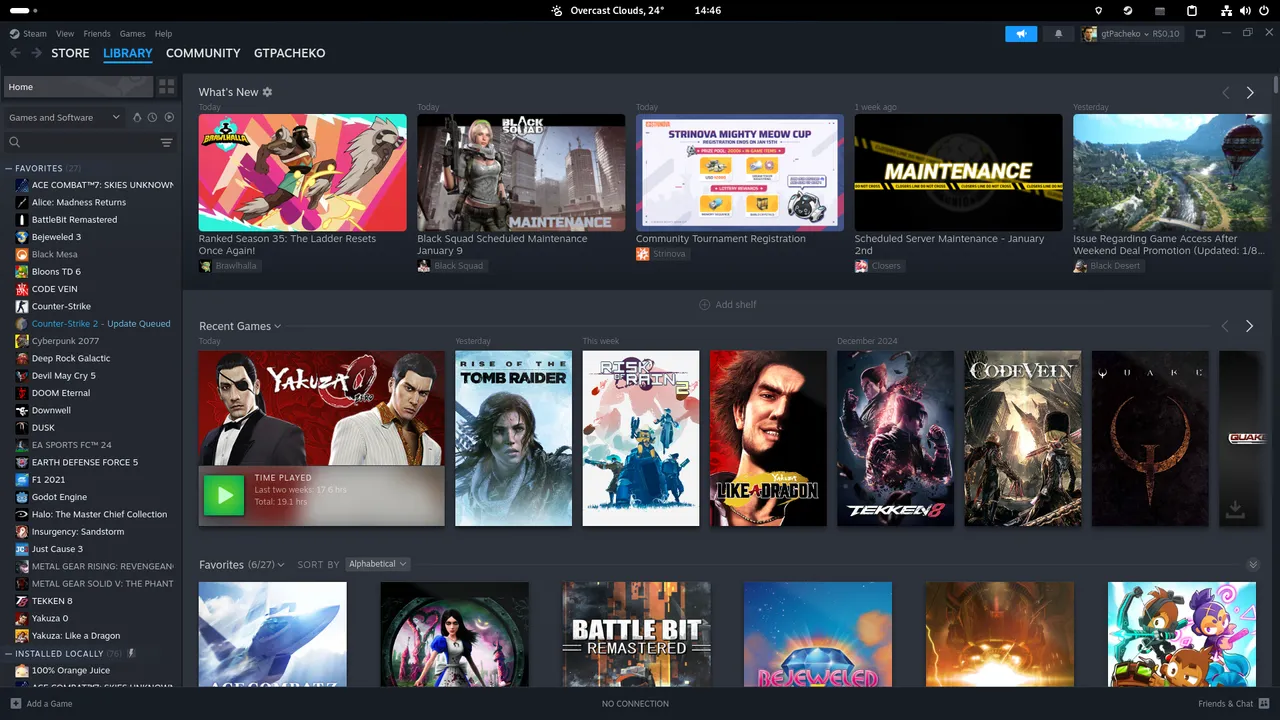Image resolution: width=1280 pixels, height=720 pixels.
Task: Switch to Big Picture mode monitor icon
Action: click(x=1201, y=33)
